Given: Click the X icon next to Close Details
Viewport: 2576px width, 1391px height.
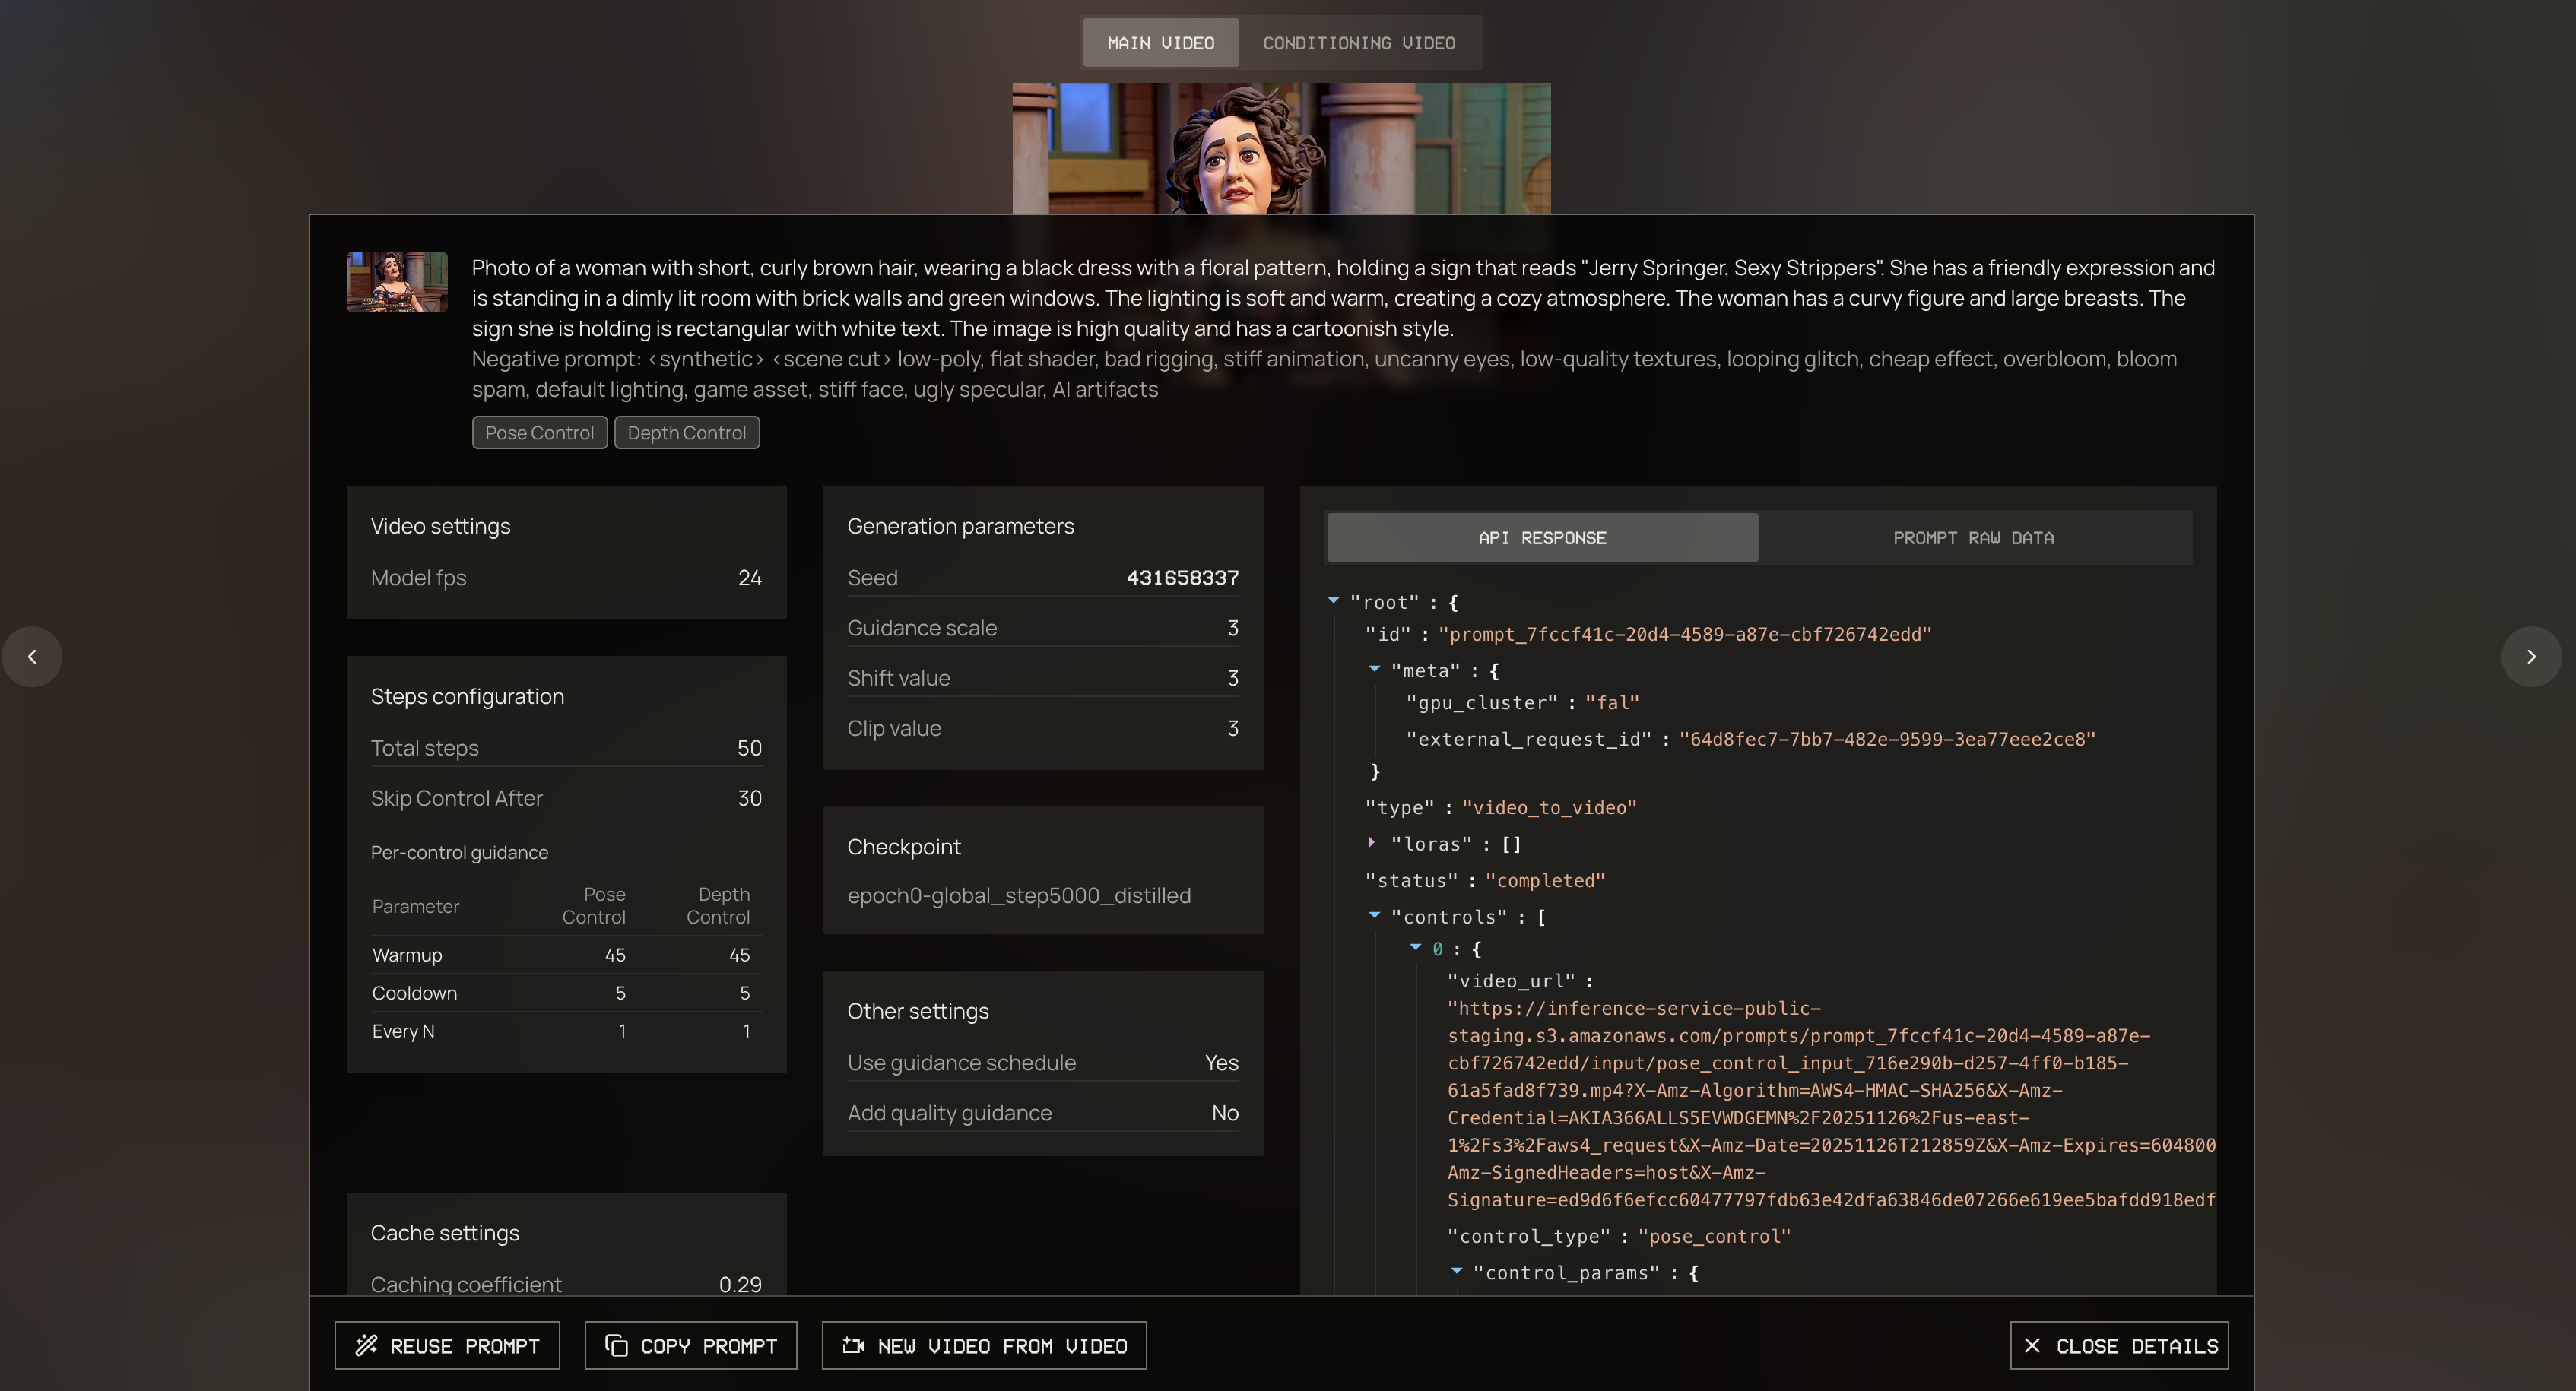Looking at the screenshot, I should click(x=2032, y=1345).
